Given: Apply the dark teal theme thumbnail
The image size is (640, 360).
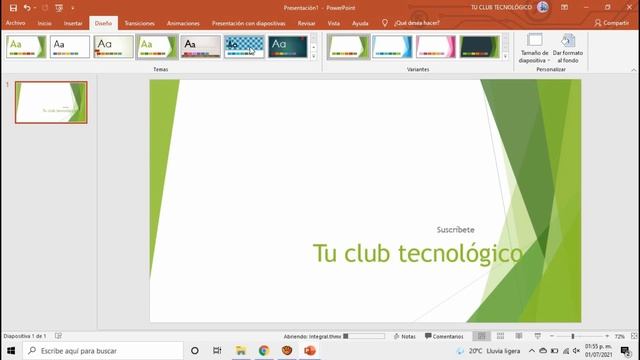Looking at the screenshot, I should tap(288, 47).
